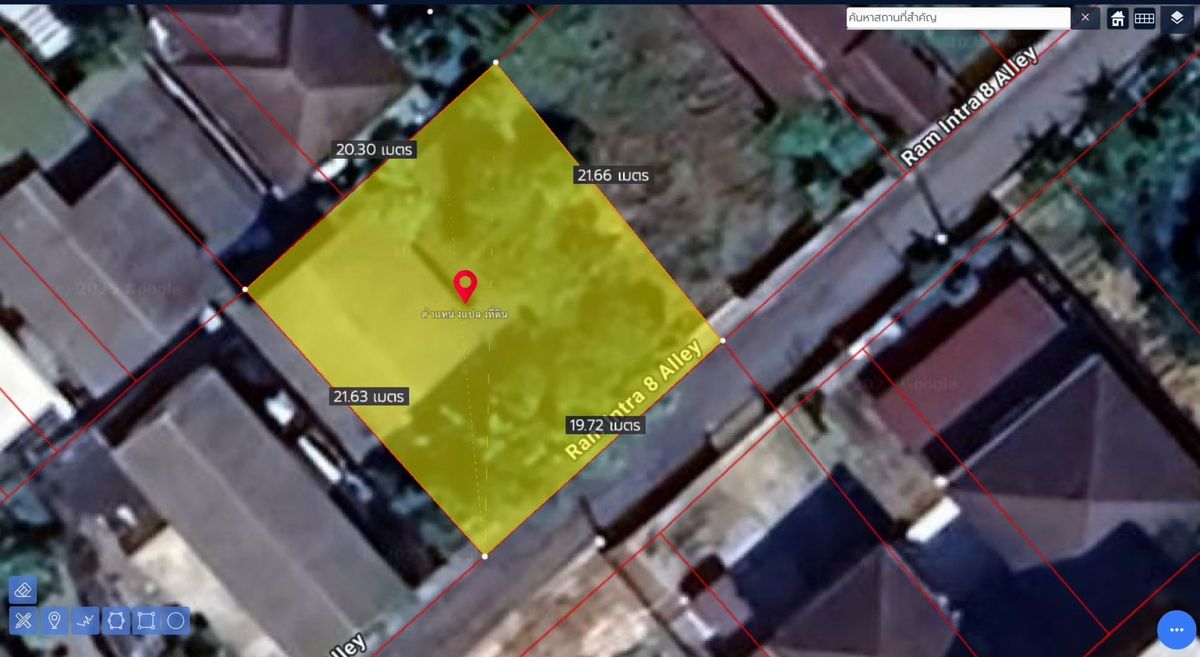The width and height of the screenshot is (1200, 657).
Task: Pick the rectangle drawing tool
Action: [x=146, y=621]
